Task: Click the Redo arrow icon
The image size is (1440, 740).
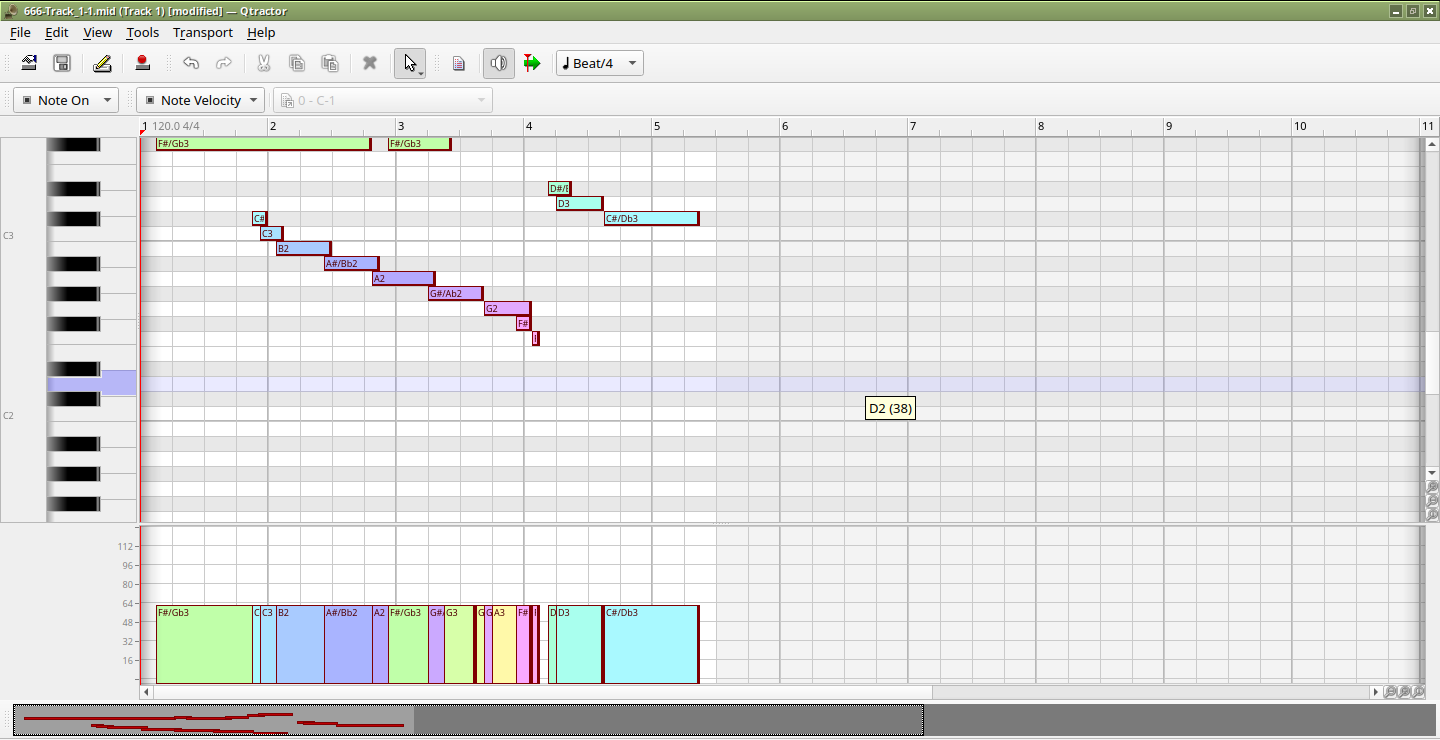Action: coord(224,63)
